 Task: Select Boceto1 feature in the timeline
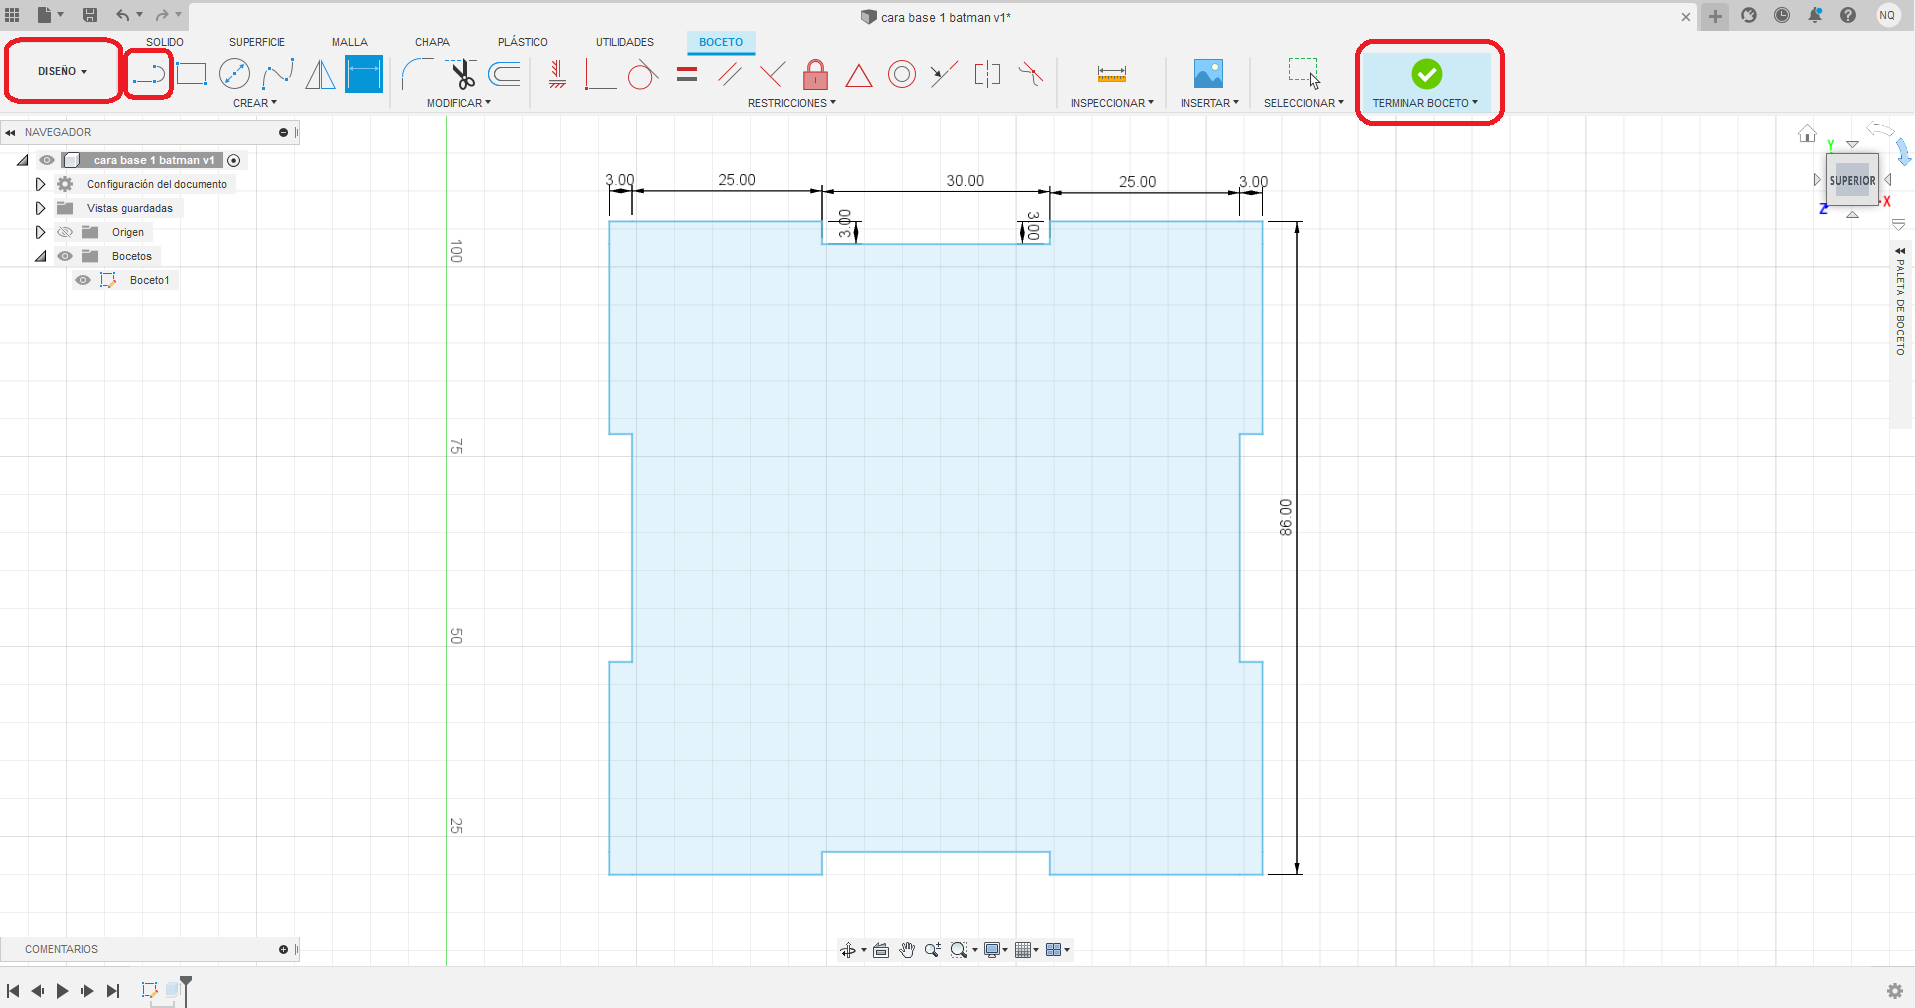150,990
